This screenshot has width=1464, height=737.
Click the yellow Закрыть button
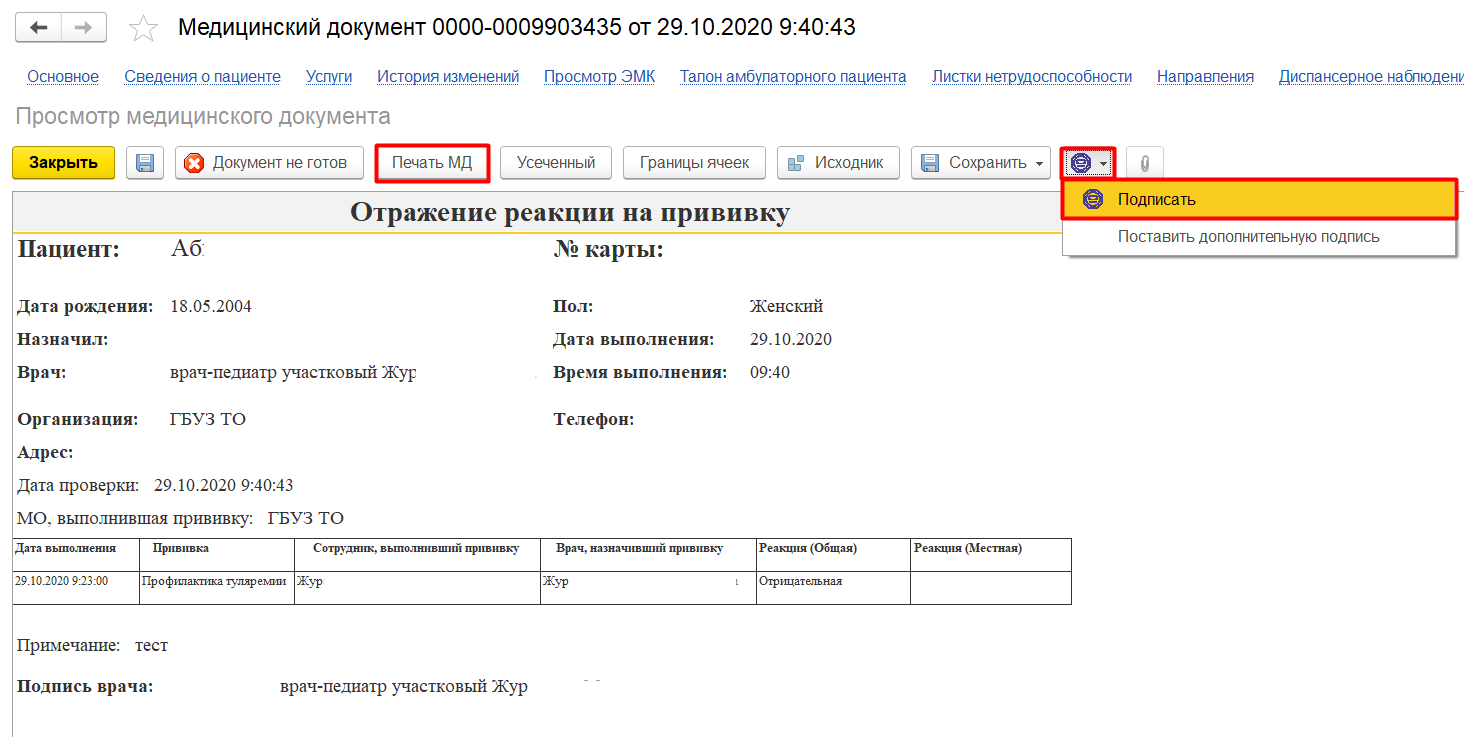point(63,163)
